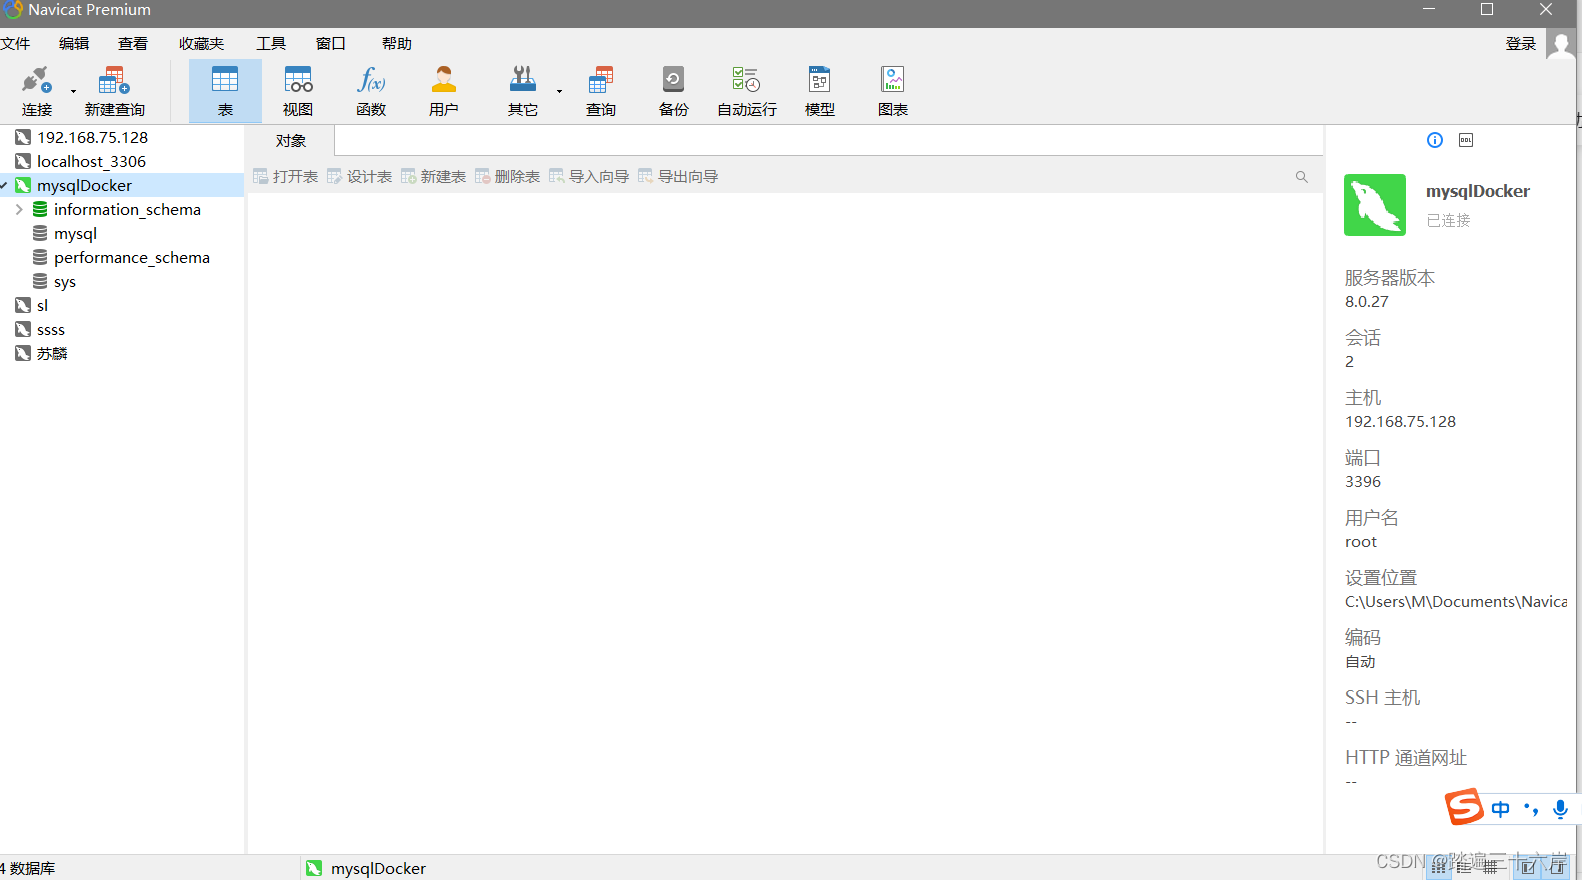Select the 自动运行 (Automation) toolbar icon

click(x=747, y=91)
